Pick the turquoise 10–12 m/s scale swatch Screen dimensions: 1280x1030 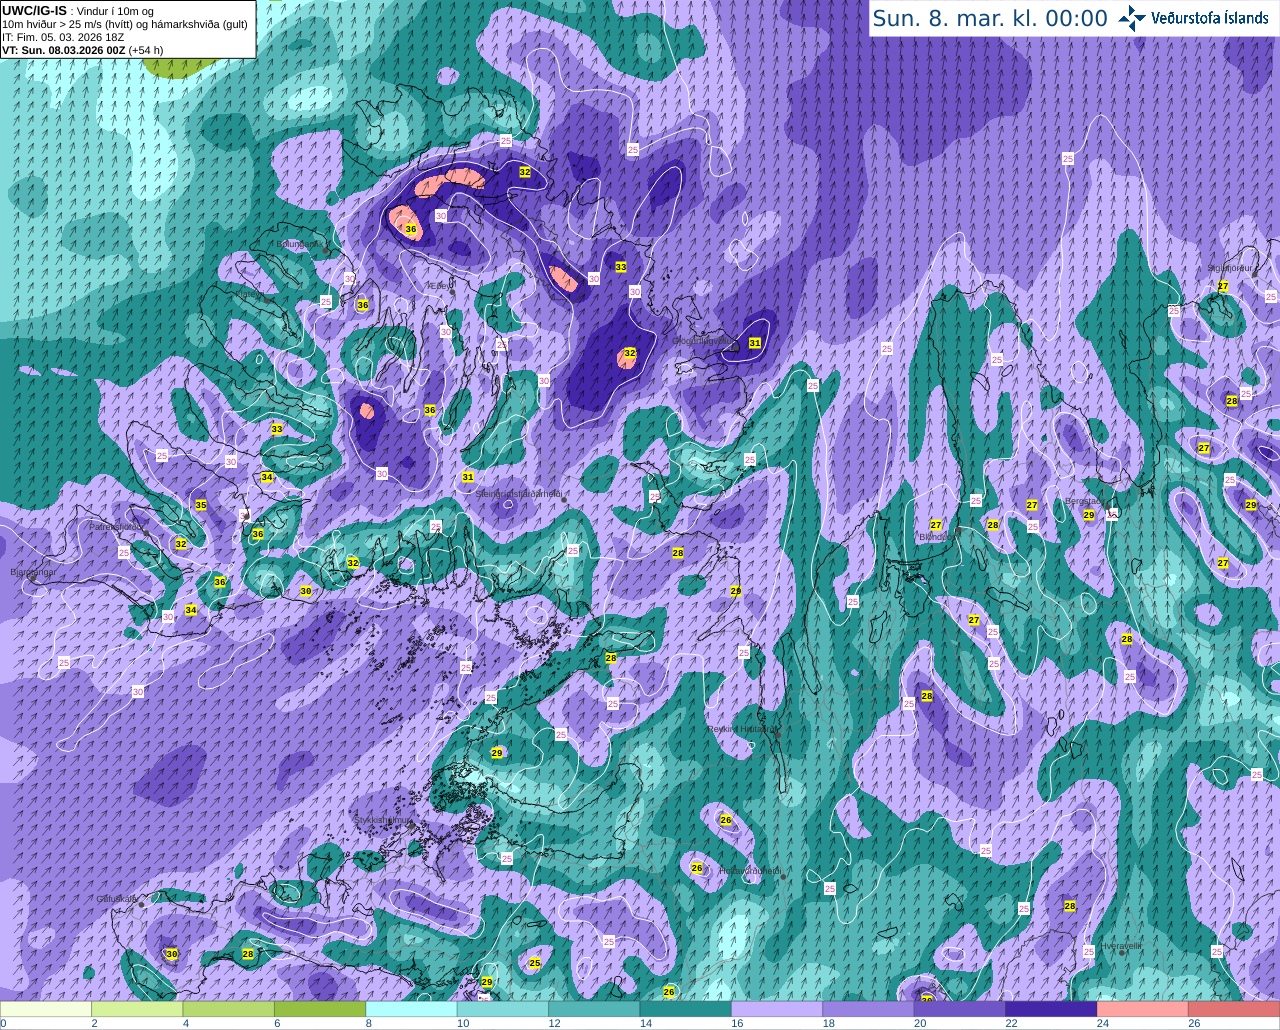(x=503, y=1009)
